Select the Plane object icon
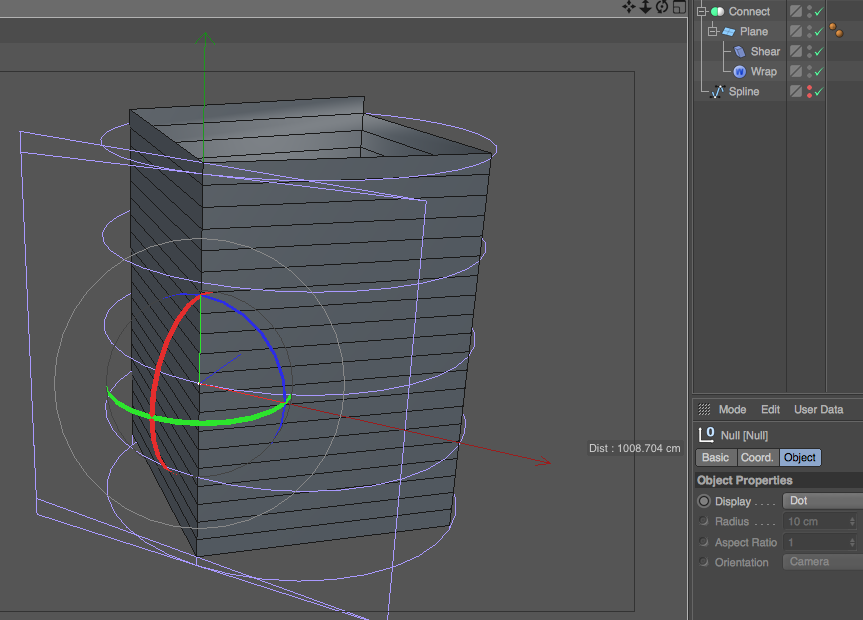The width and height of the screenshot is (863, 620). [x=729, y=31]
